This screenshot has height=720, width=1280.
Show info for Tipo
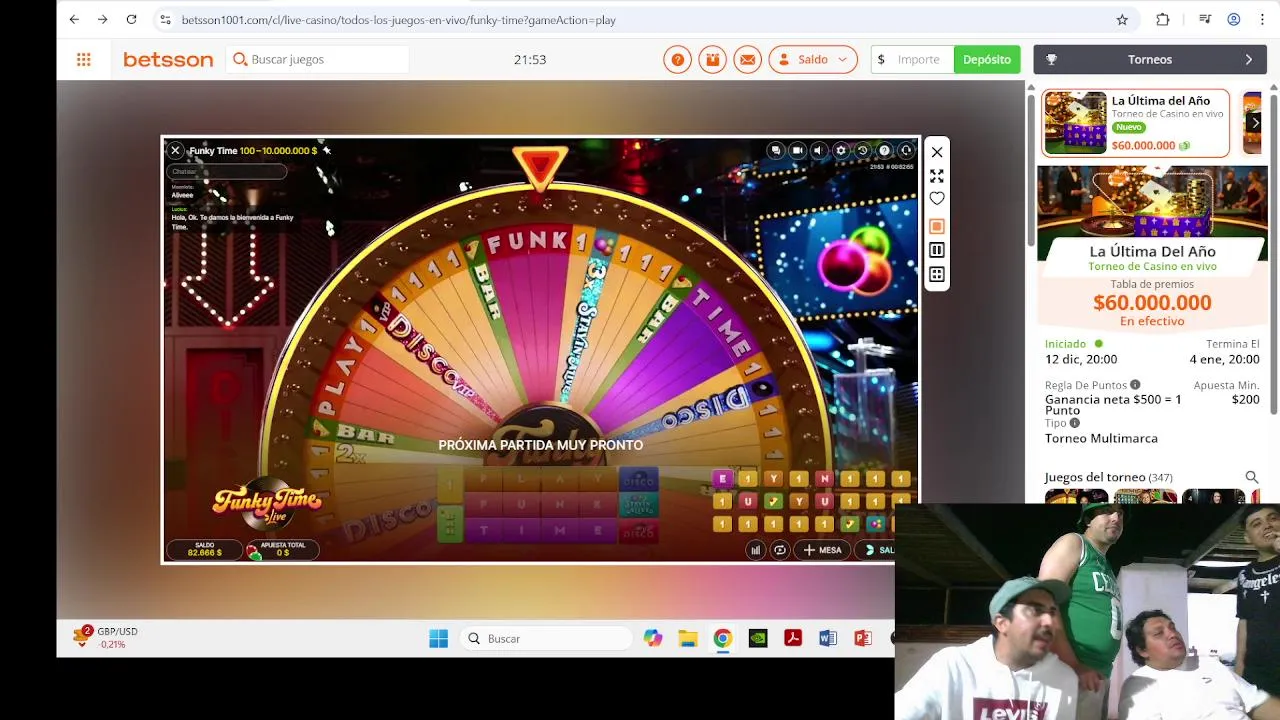[1075, 423]
